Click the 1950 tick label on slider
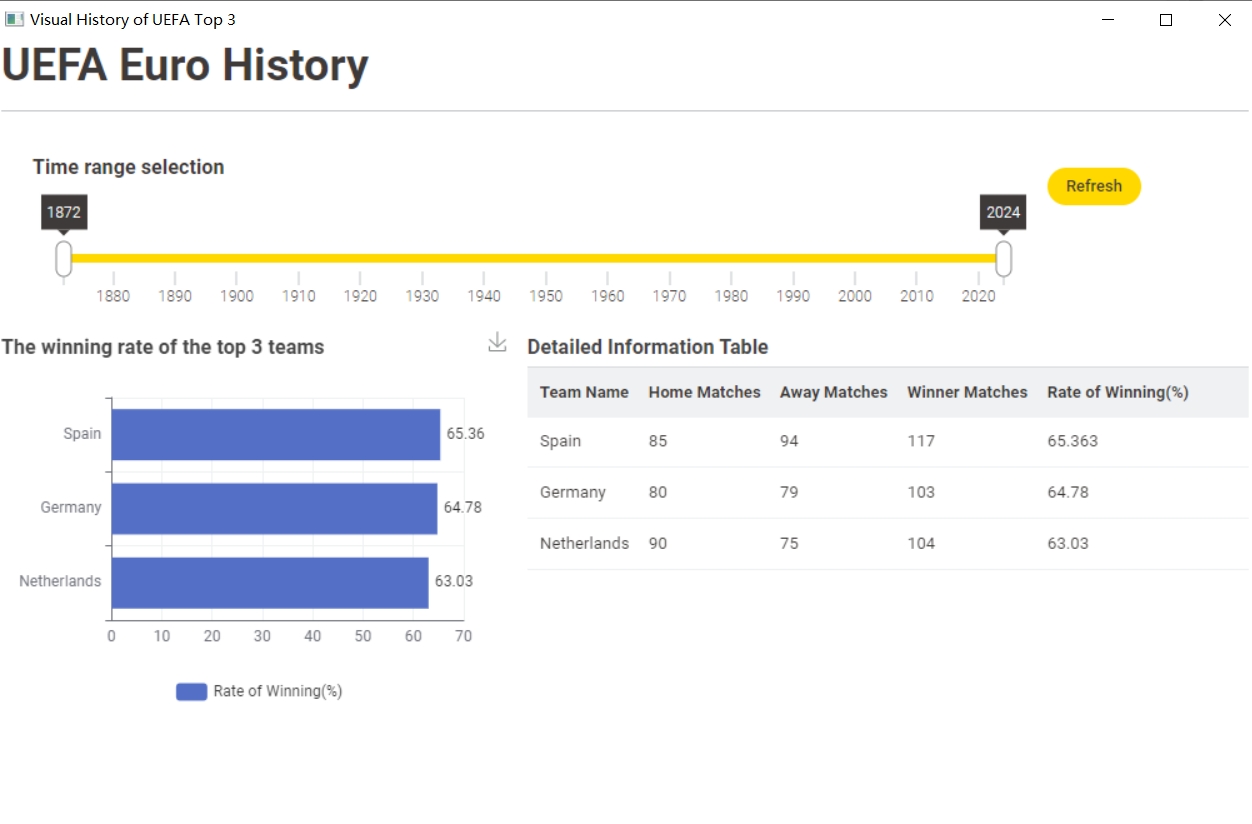This screenshot has height=824, width=1252. [546, 296]
